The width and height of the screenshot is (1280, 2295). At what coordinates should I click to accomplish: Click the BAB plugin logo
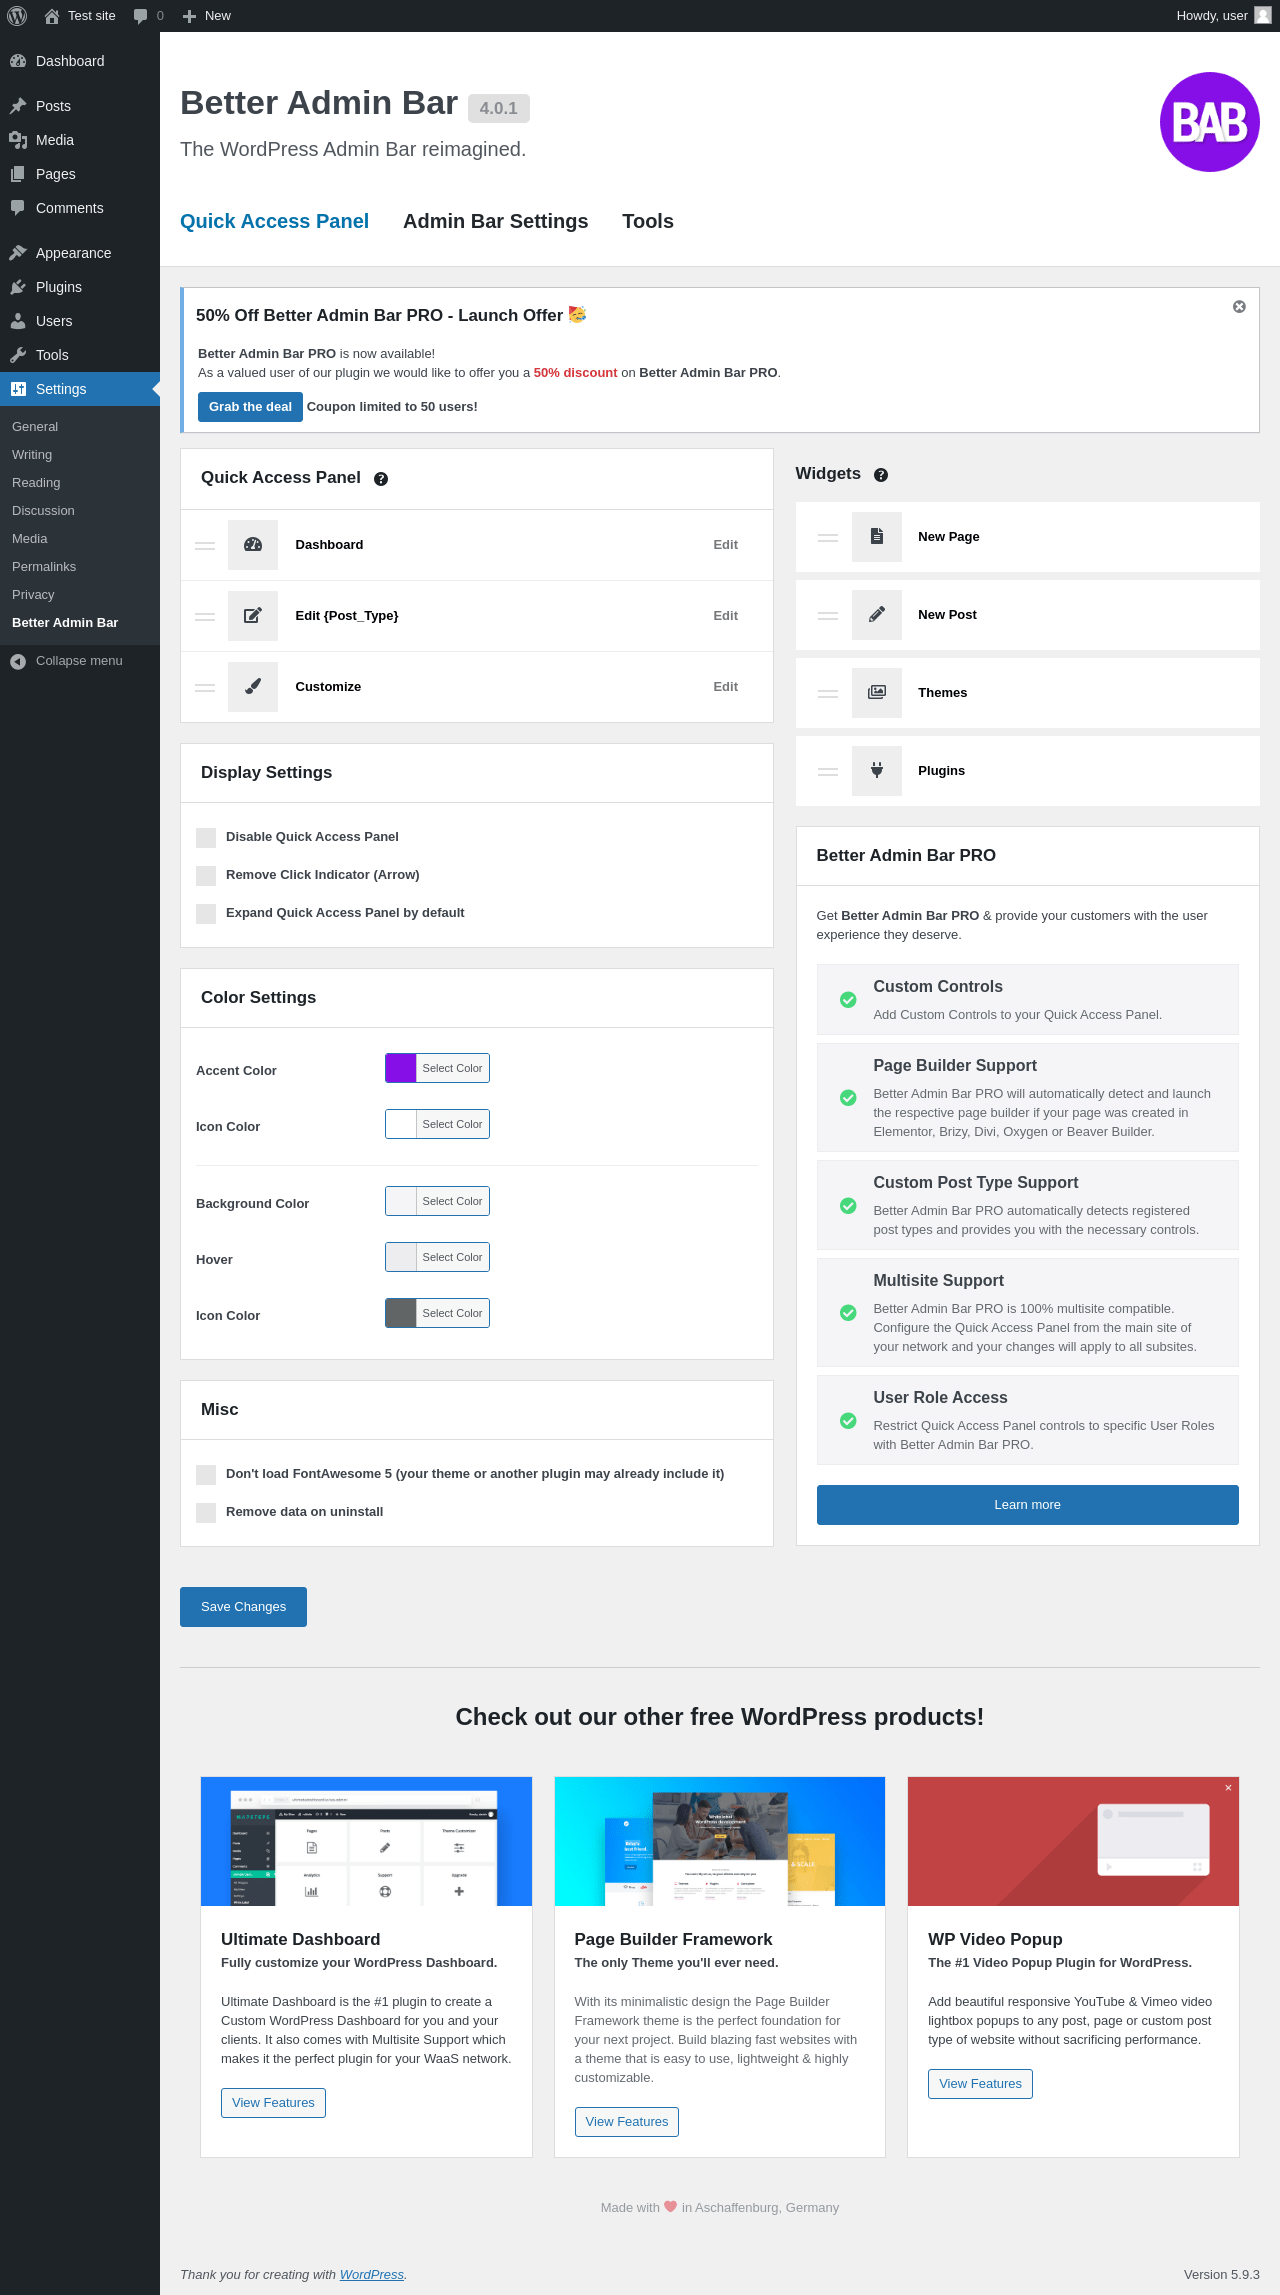pyautogui.click(x=1209, y=122)
